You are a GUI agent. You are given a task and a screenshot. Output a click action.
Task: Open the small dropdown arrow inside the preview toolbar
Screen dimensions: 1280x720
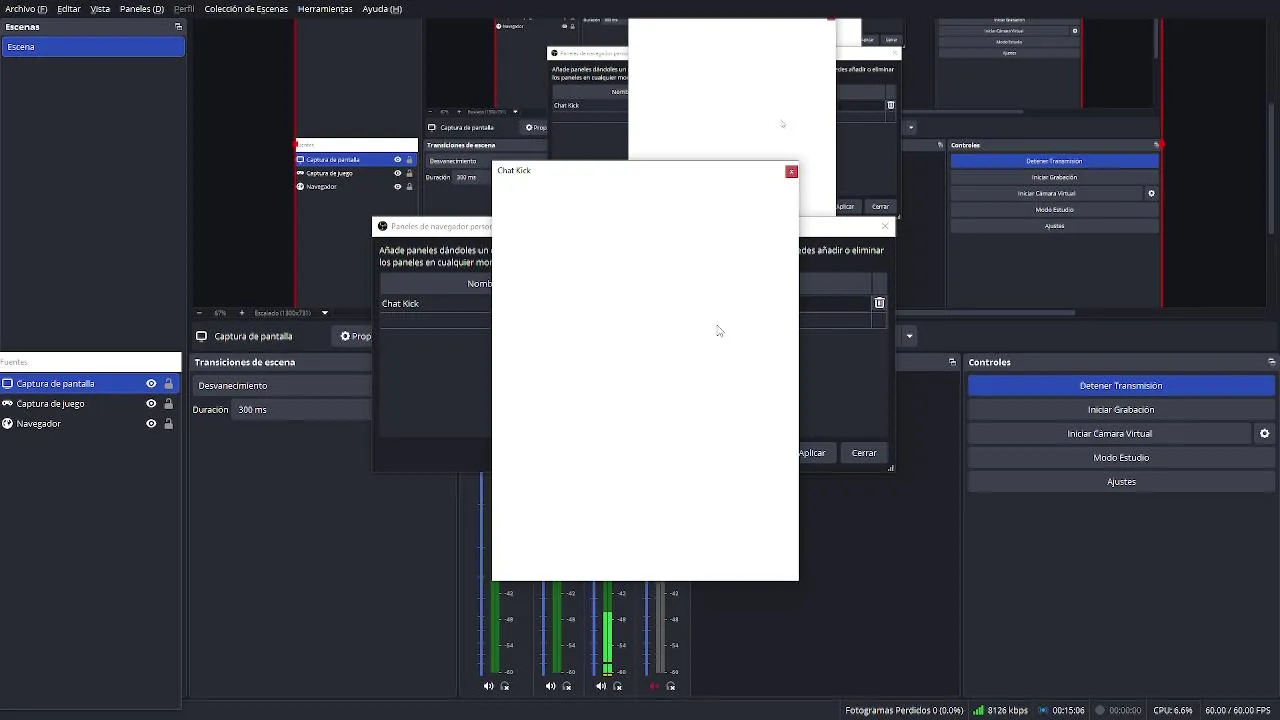911,128
